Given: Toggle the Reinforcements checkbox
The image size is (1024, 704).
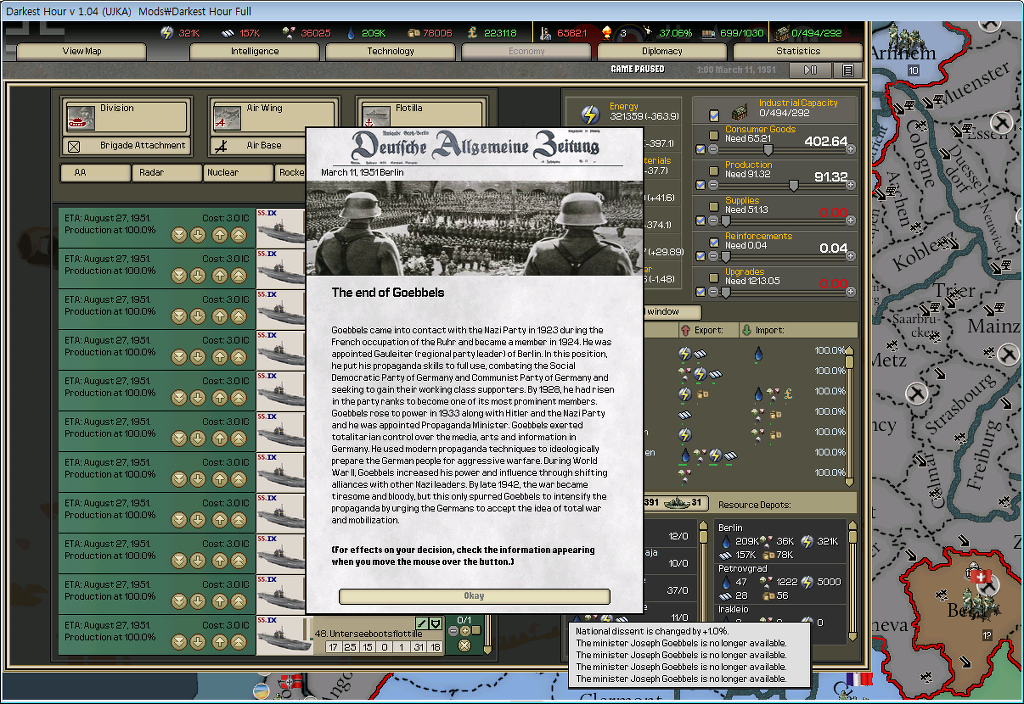Looking at the screenshot, I should 714,242.
